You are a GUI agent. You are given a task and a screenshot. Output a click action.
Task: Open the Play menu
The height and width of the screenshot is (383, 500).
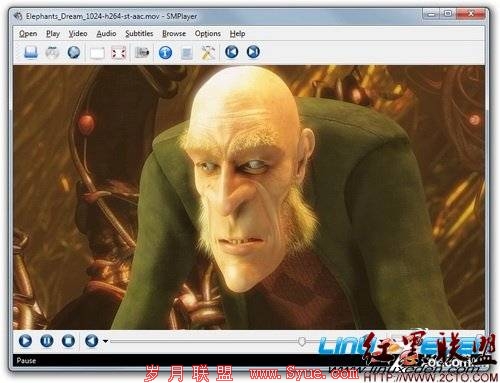coord(53,33)
